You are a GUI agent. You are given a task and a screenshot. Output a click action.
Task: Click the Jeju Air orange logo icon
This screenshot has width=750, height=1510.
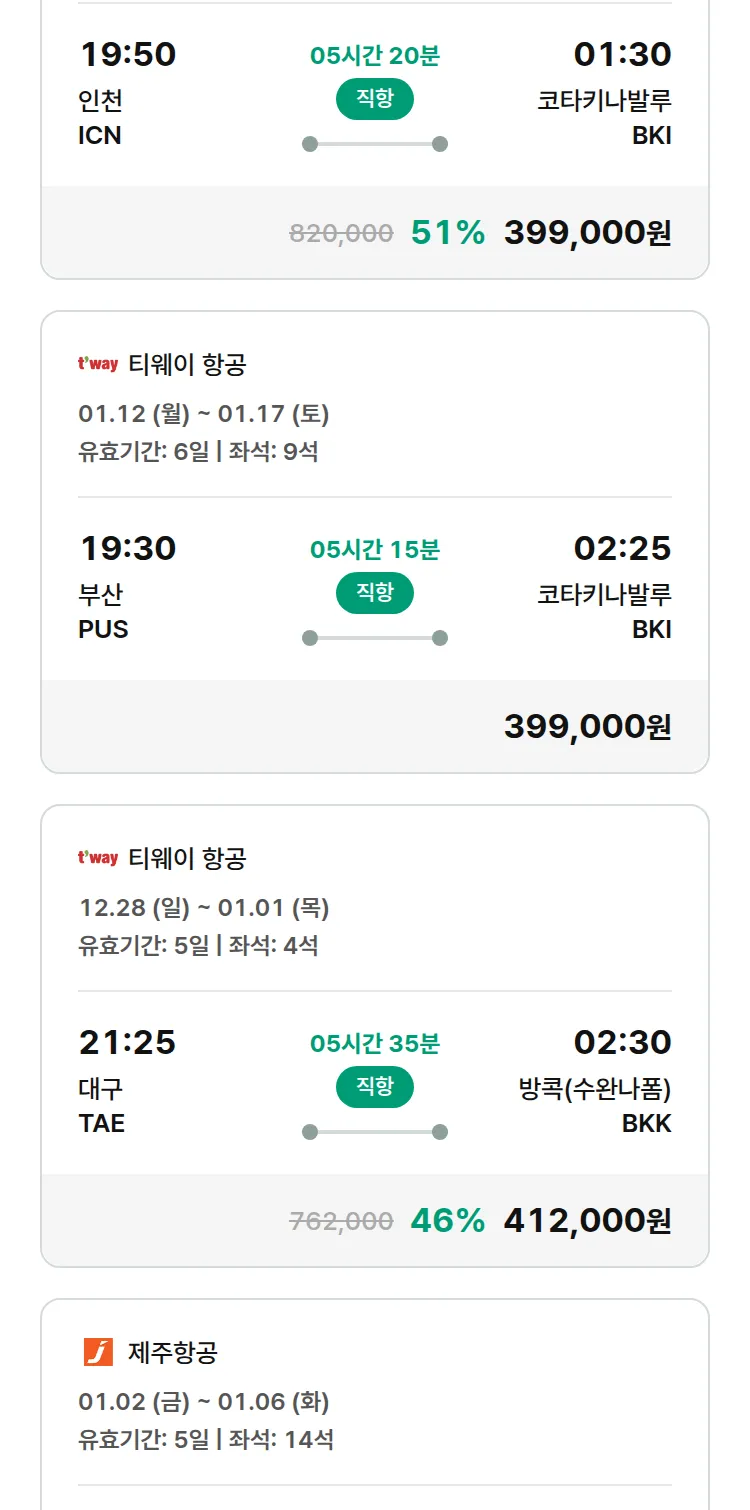[98, 1352]
